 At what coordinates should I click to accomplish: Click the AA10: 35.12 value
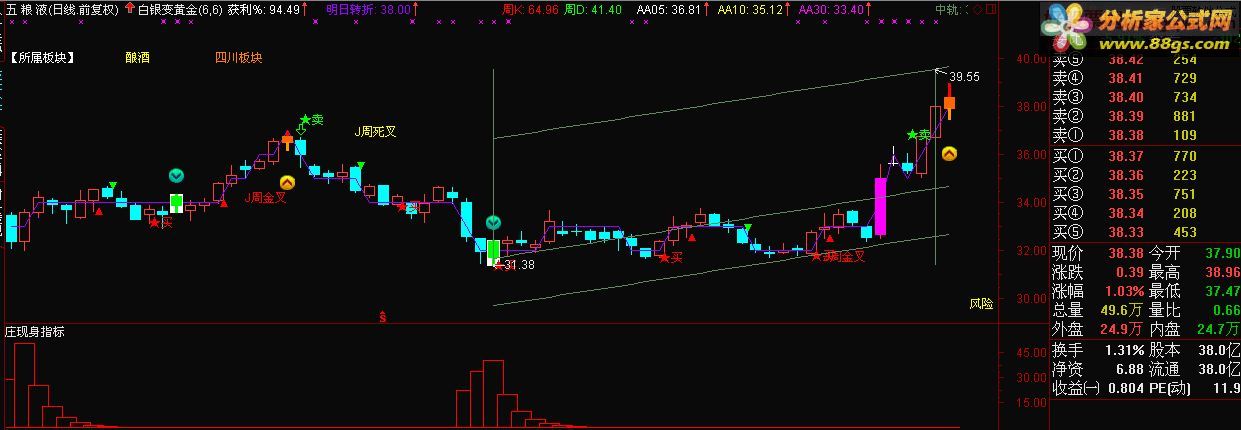750,9
